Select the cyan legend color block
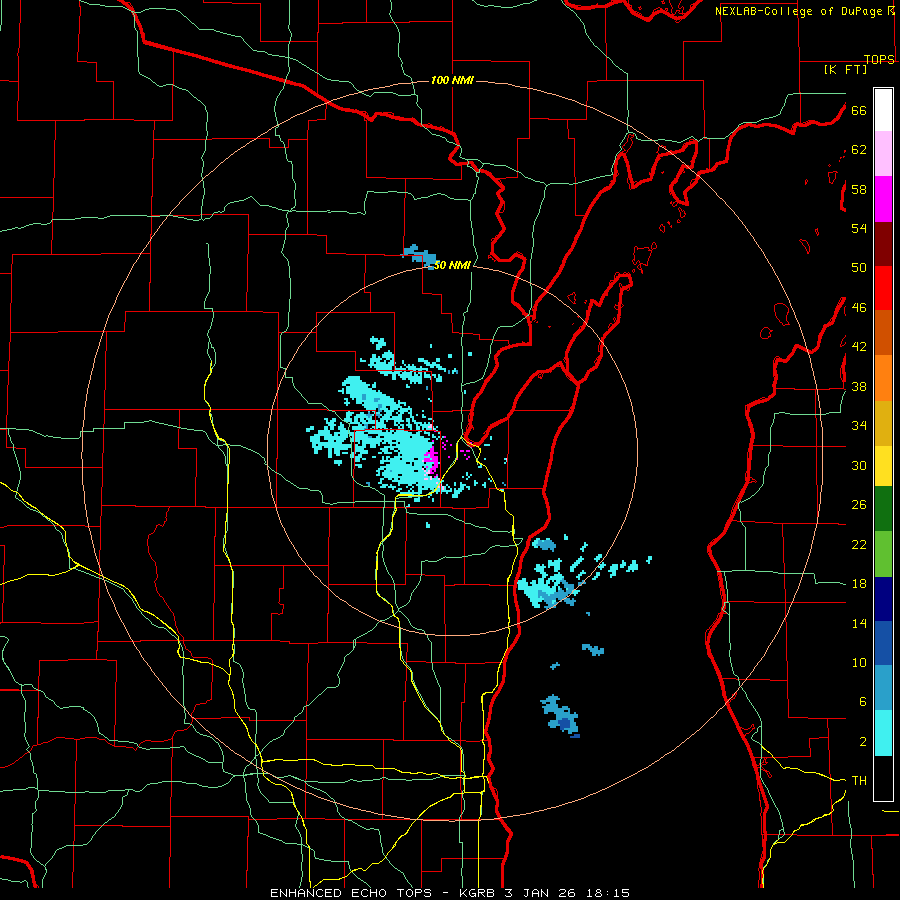Screen dimensions: 900x900 point(883,733)
